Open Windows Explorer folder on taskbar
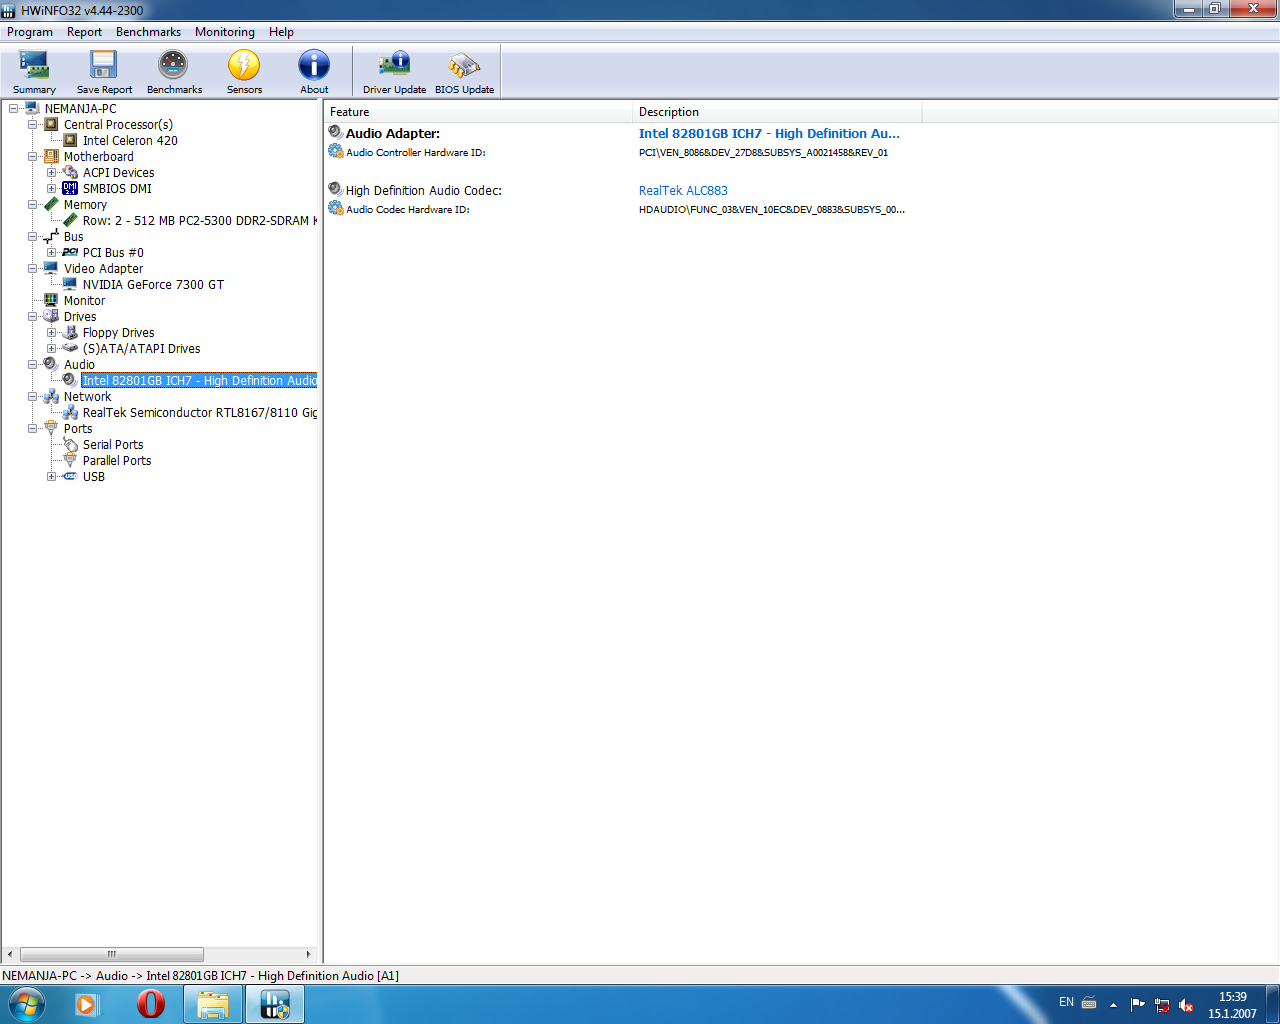The width and height of the screenshot is (1280, 1024). pos(213,1004)
